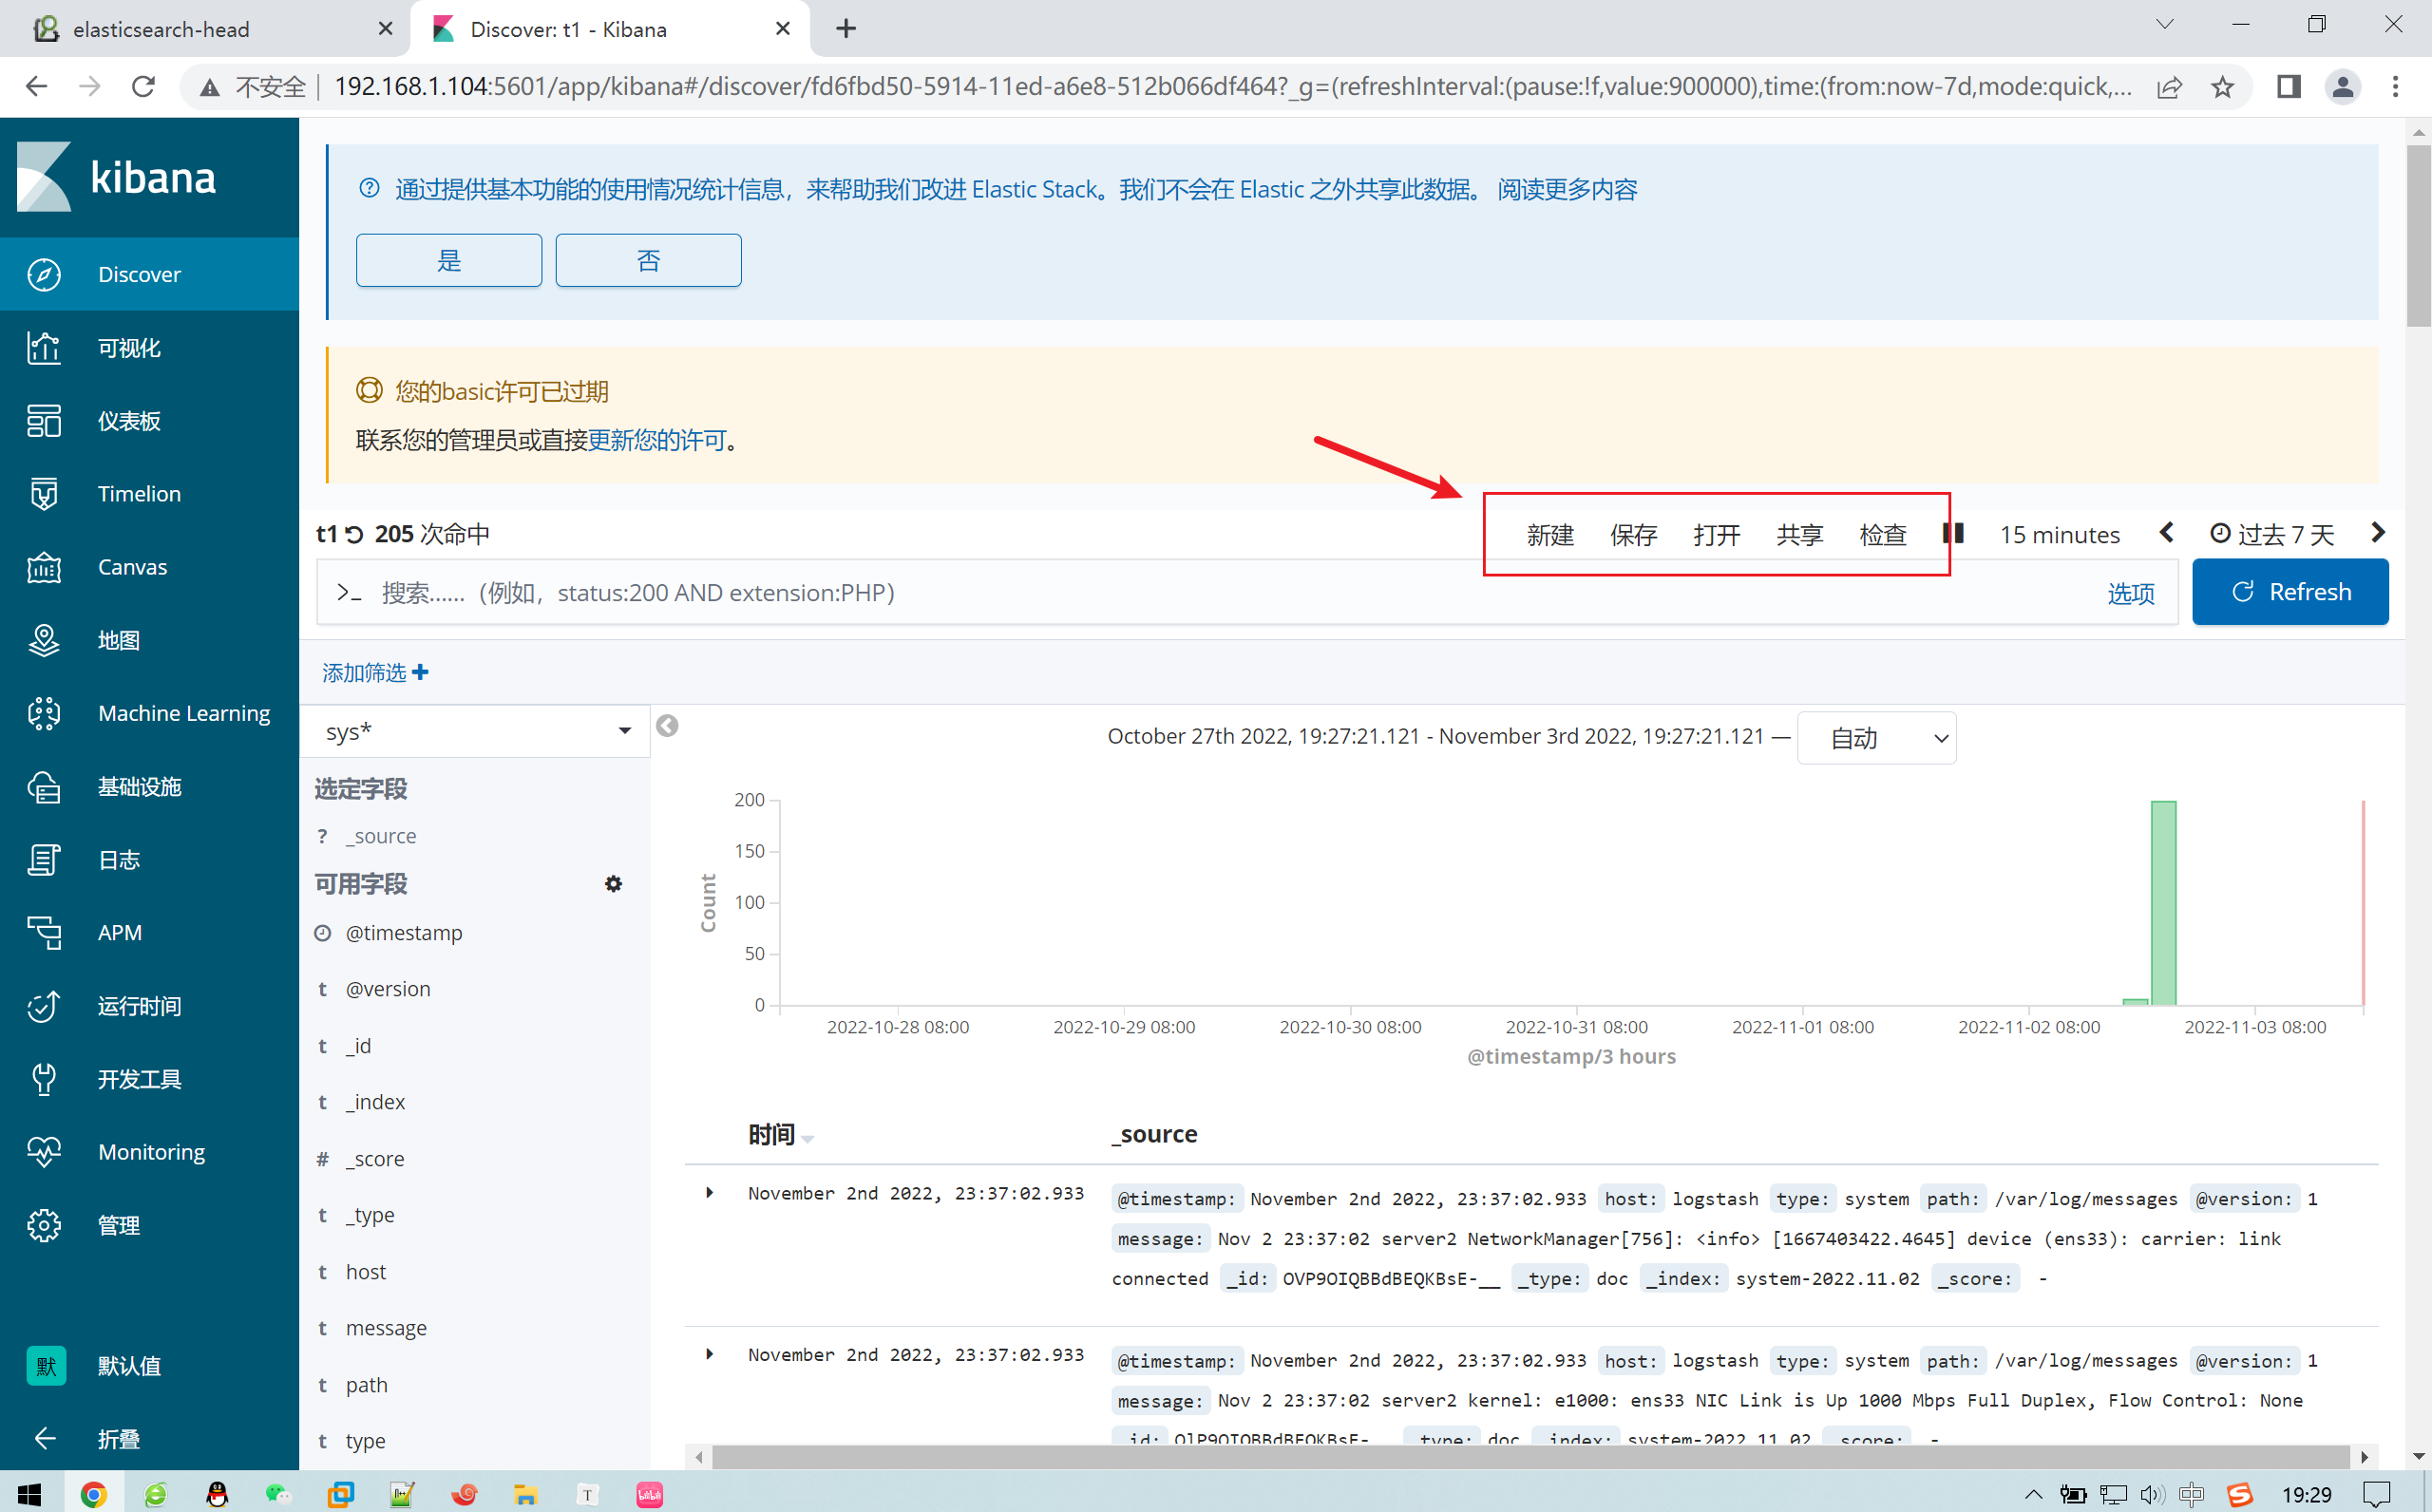The height and width of the screenshot is (1512, 2432).
Task: Open the 阅读更多内容 link
Action: coord(1567,190)
